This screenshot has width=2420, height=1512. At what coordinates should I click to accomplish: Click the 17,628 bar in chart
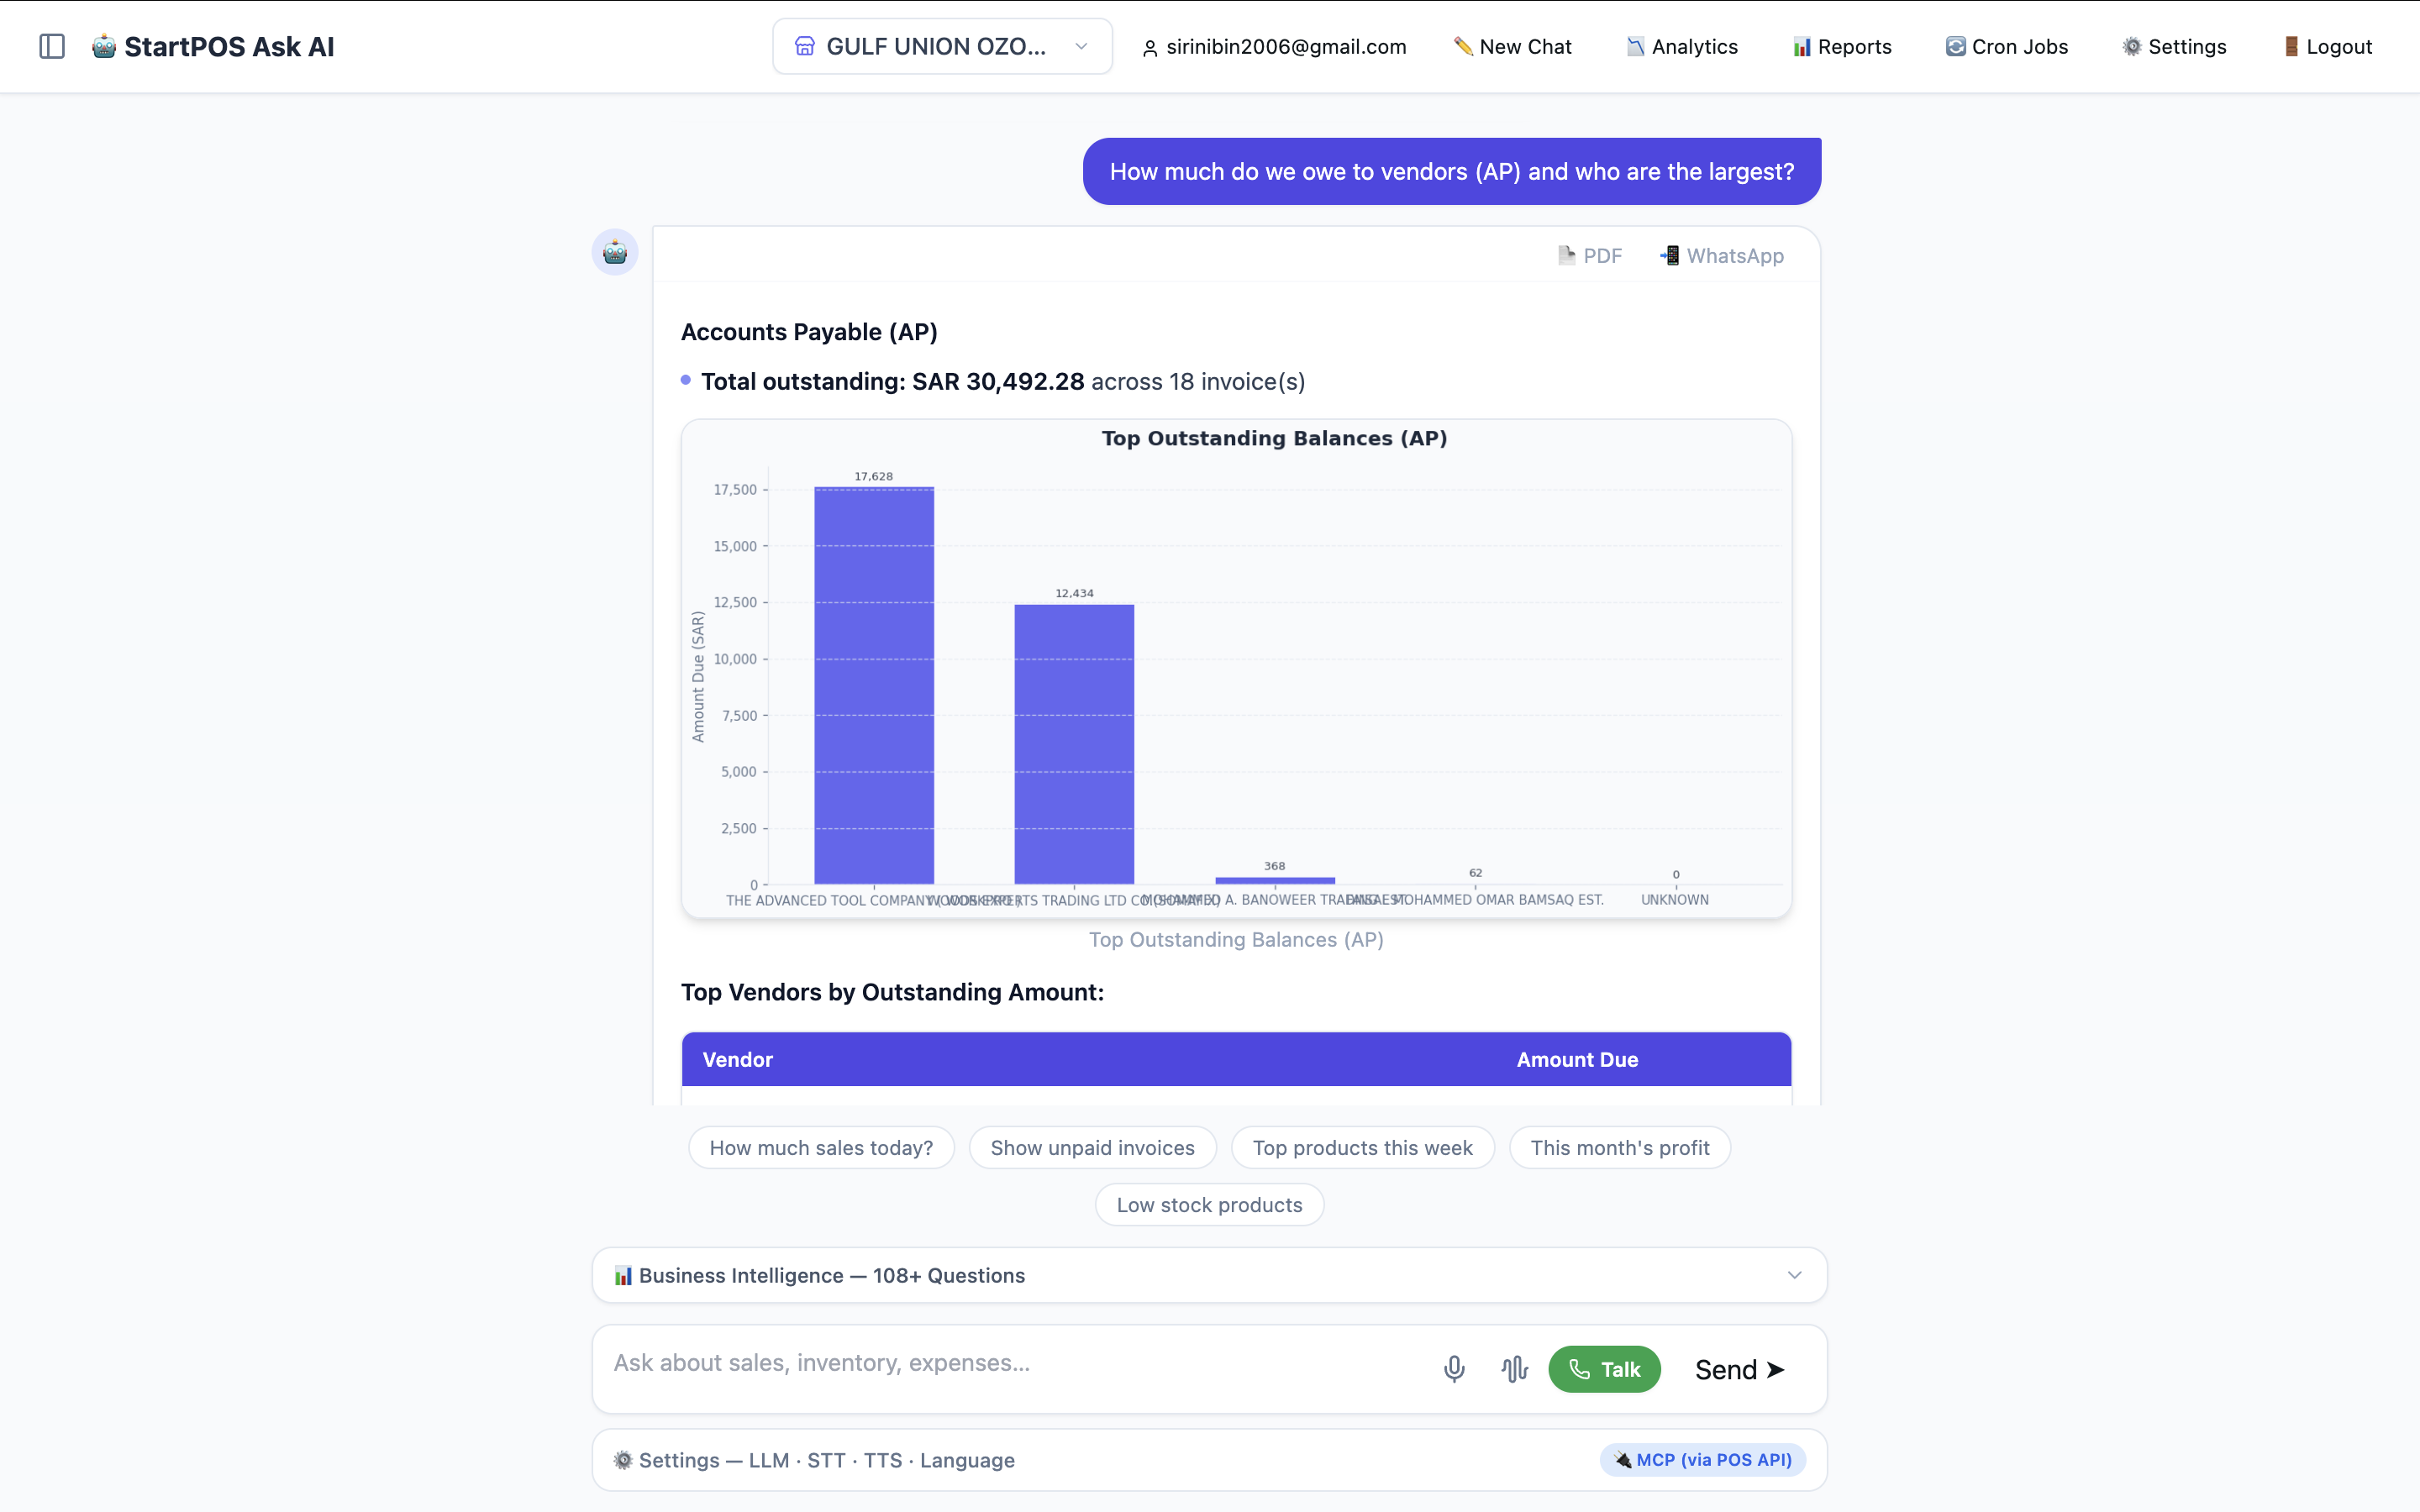tap(874, 685)
